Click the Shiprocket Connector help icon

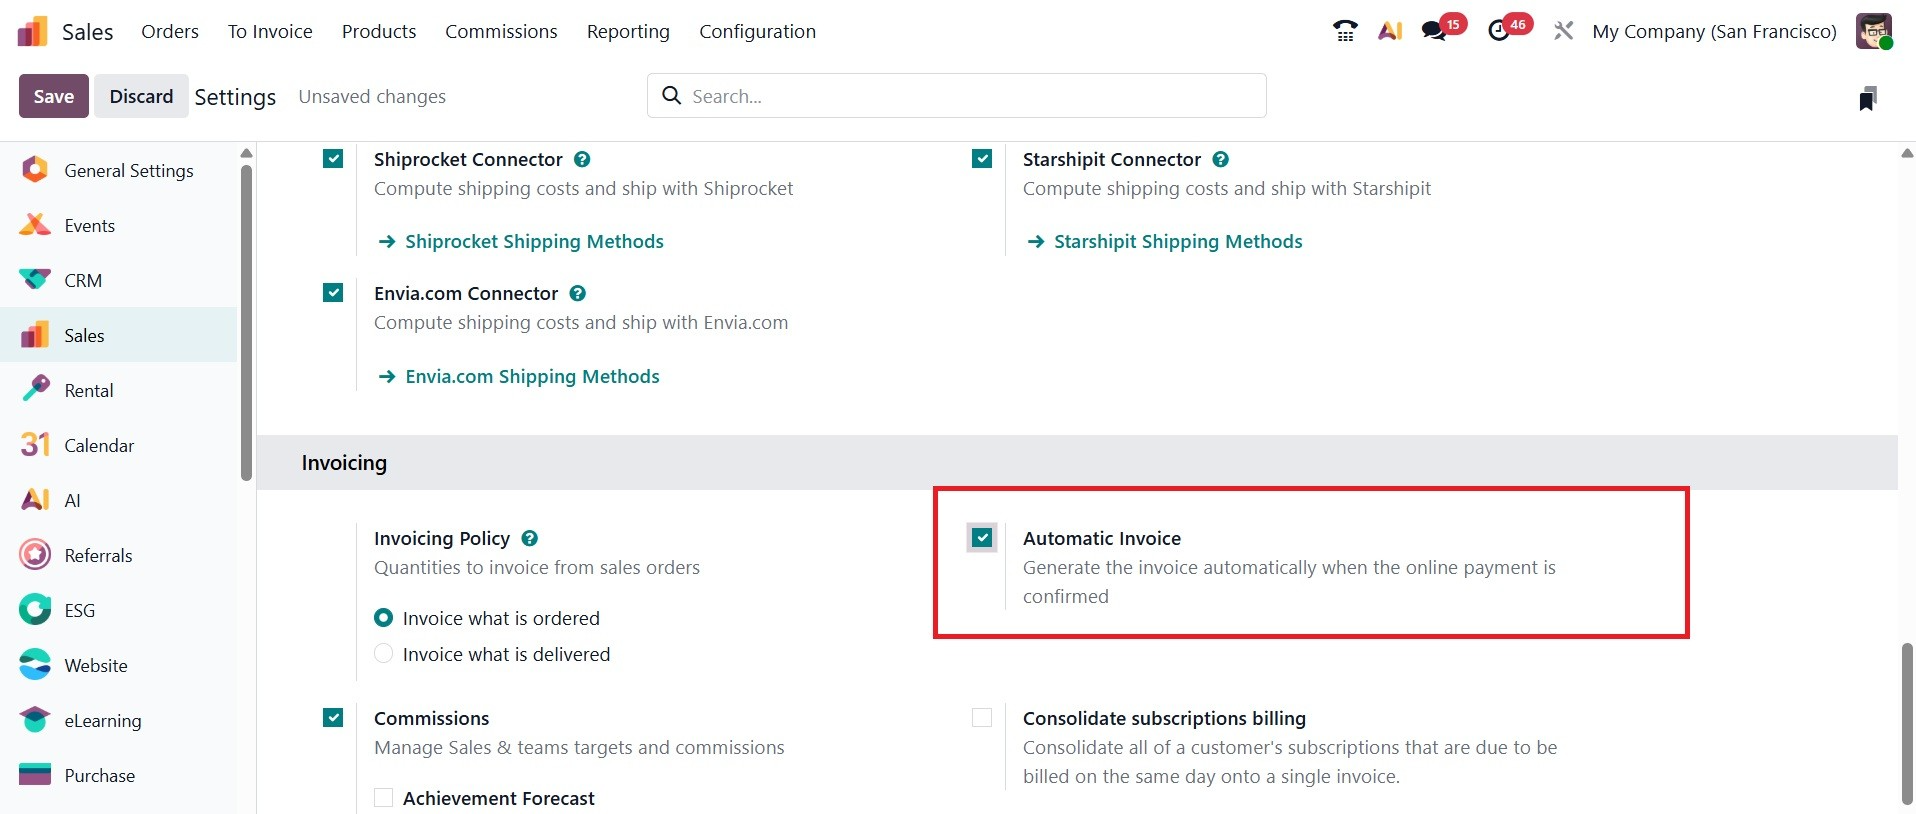click(x=582, y=159)
